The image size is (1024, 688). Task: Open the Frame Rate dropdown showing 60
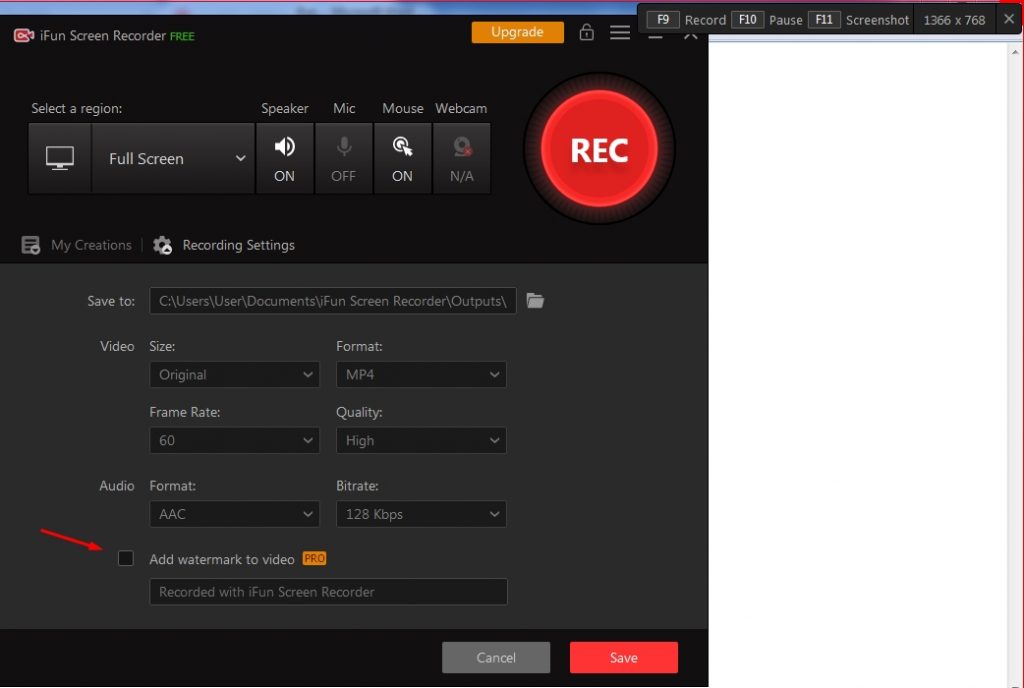[x=234, y=441]
